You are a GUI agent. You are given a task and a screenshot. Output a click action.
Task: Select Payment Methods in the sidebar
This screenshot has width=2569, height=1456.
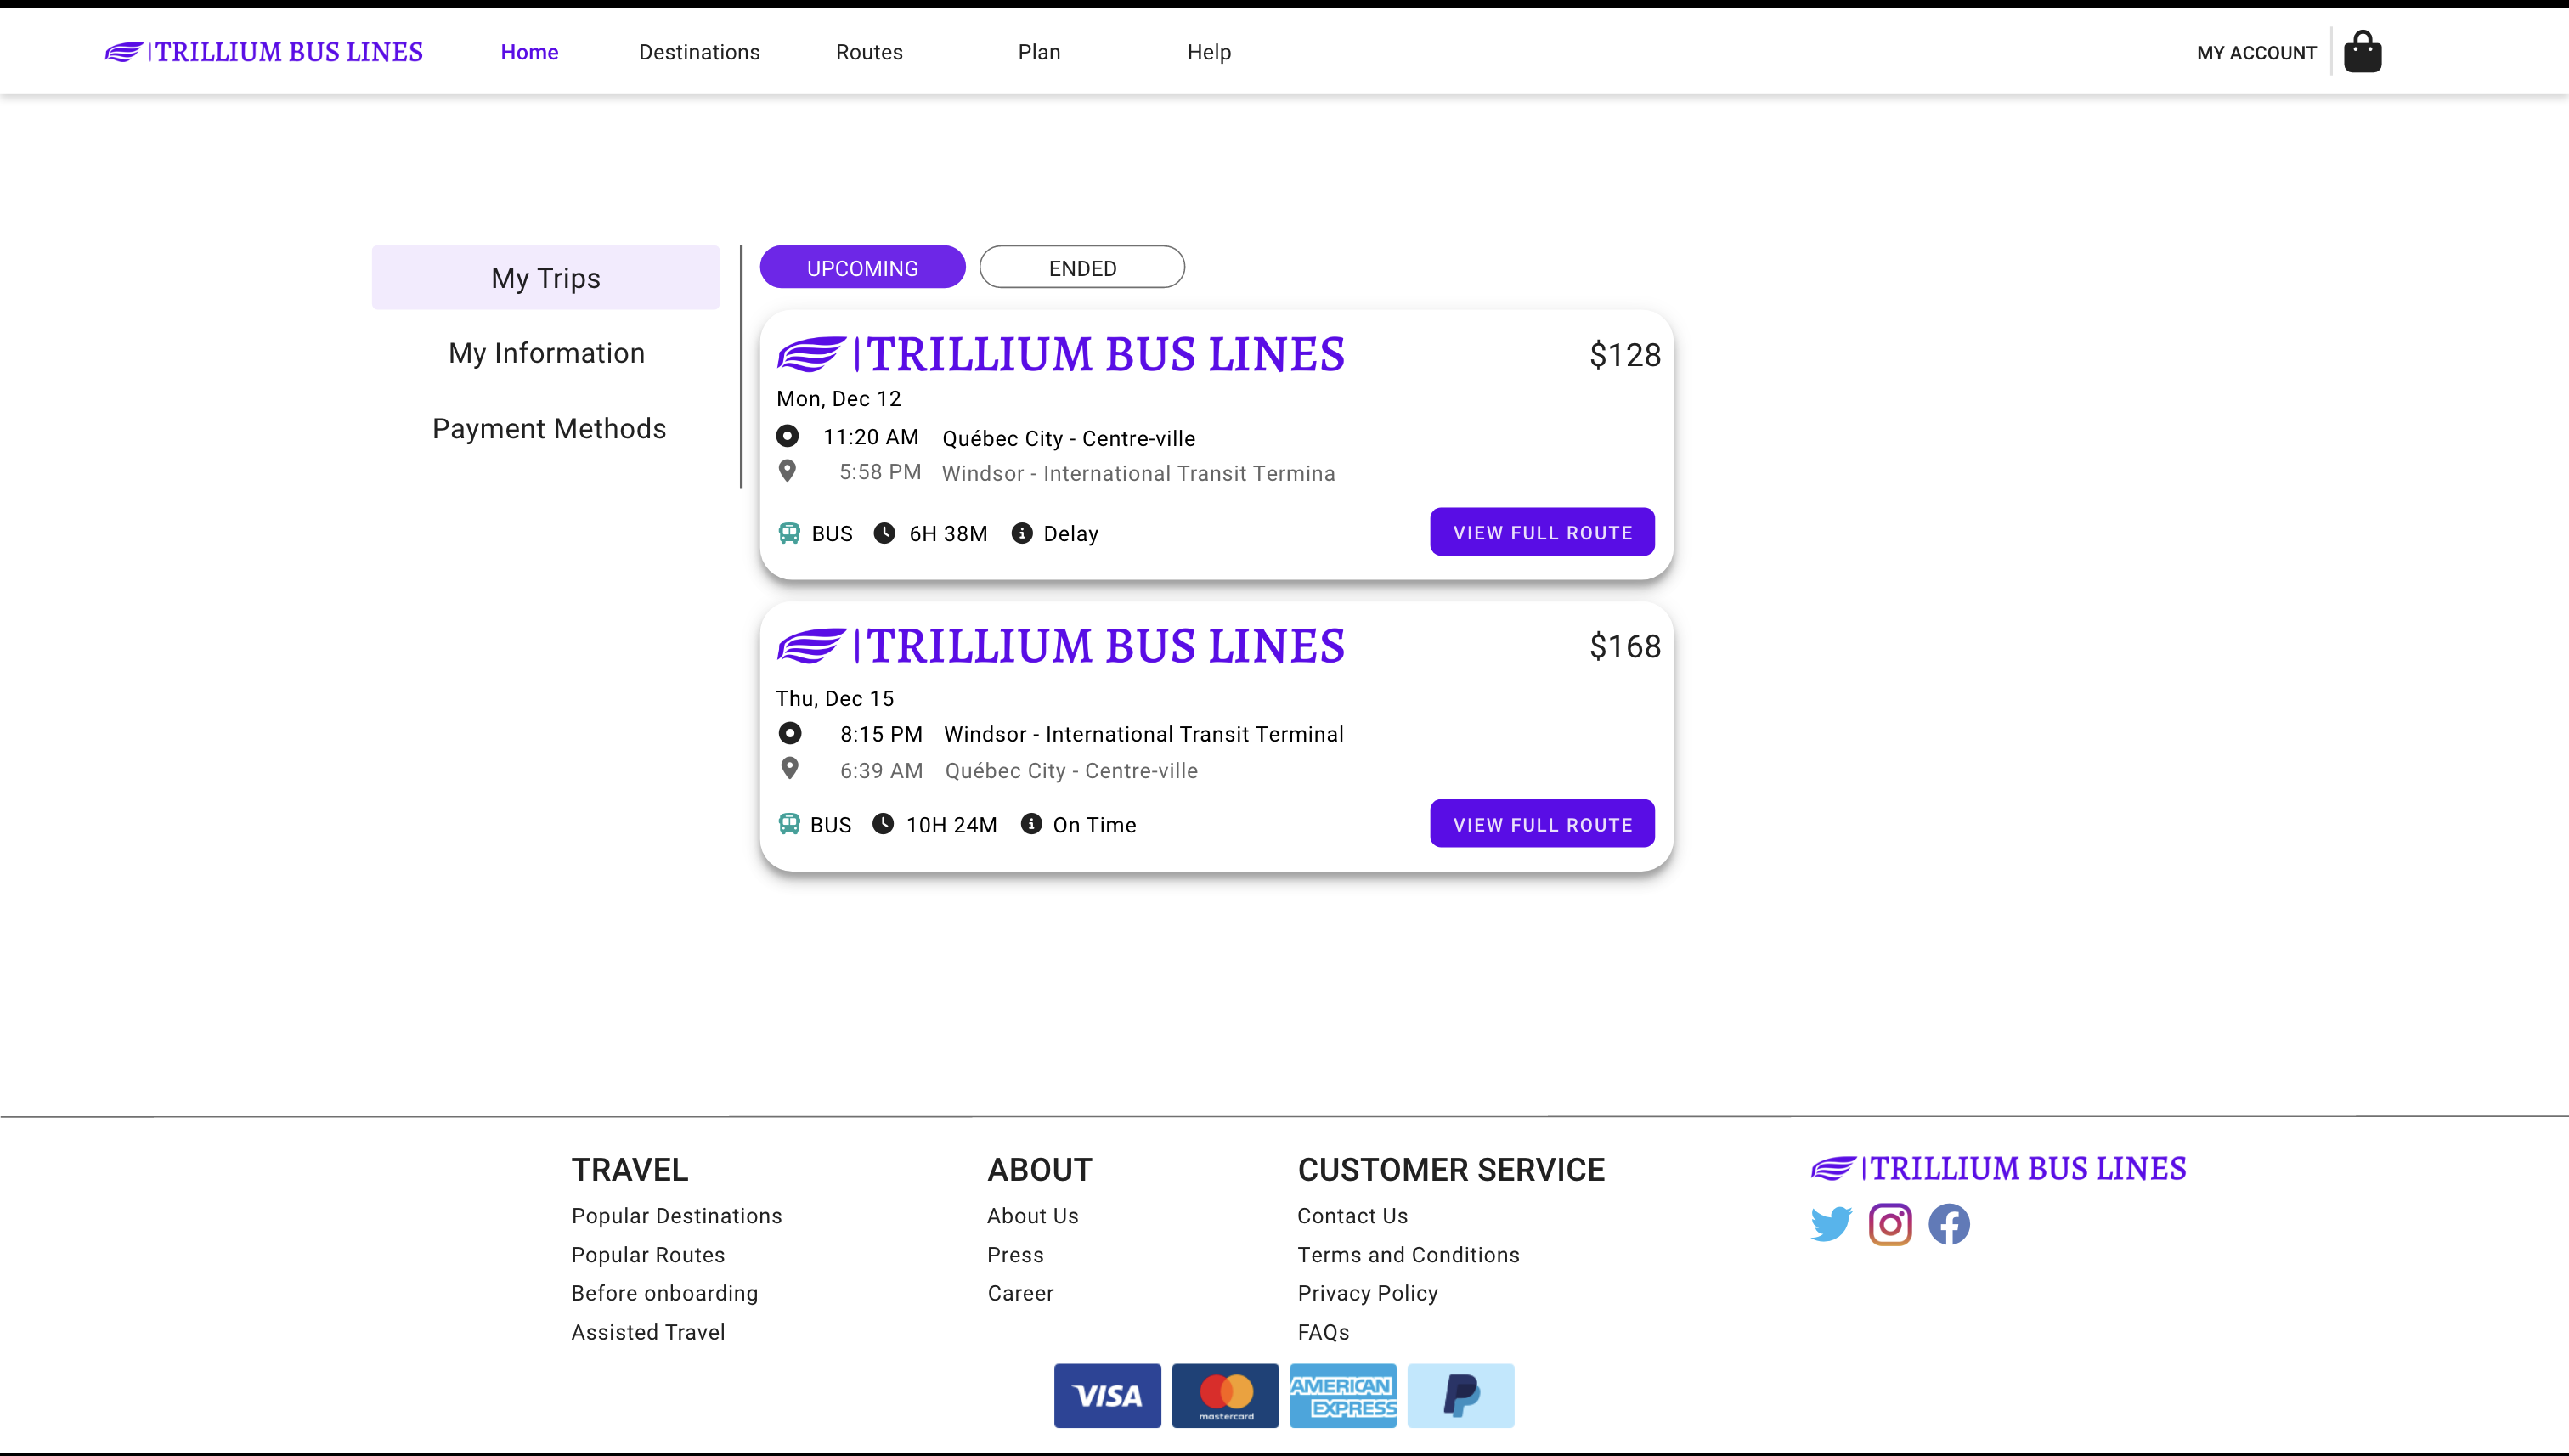pos(548,427)
